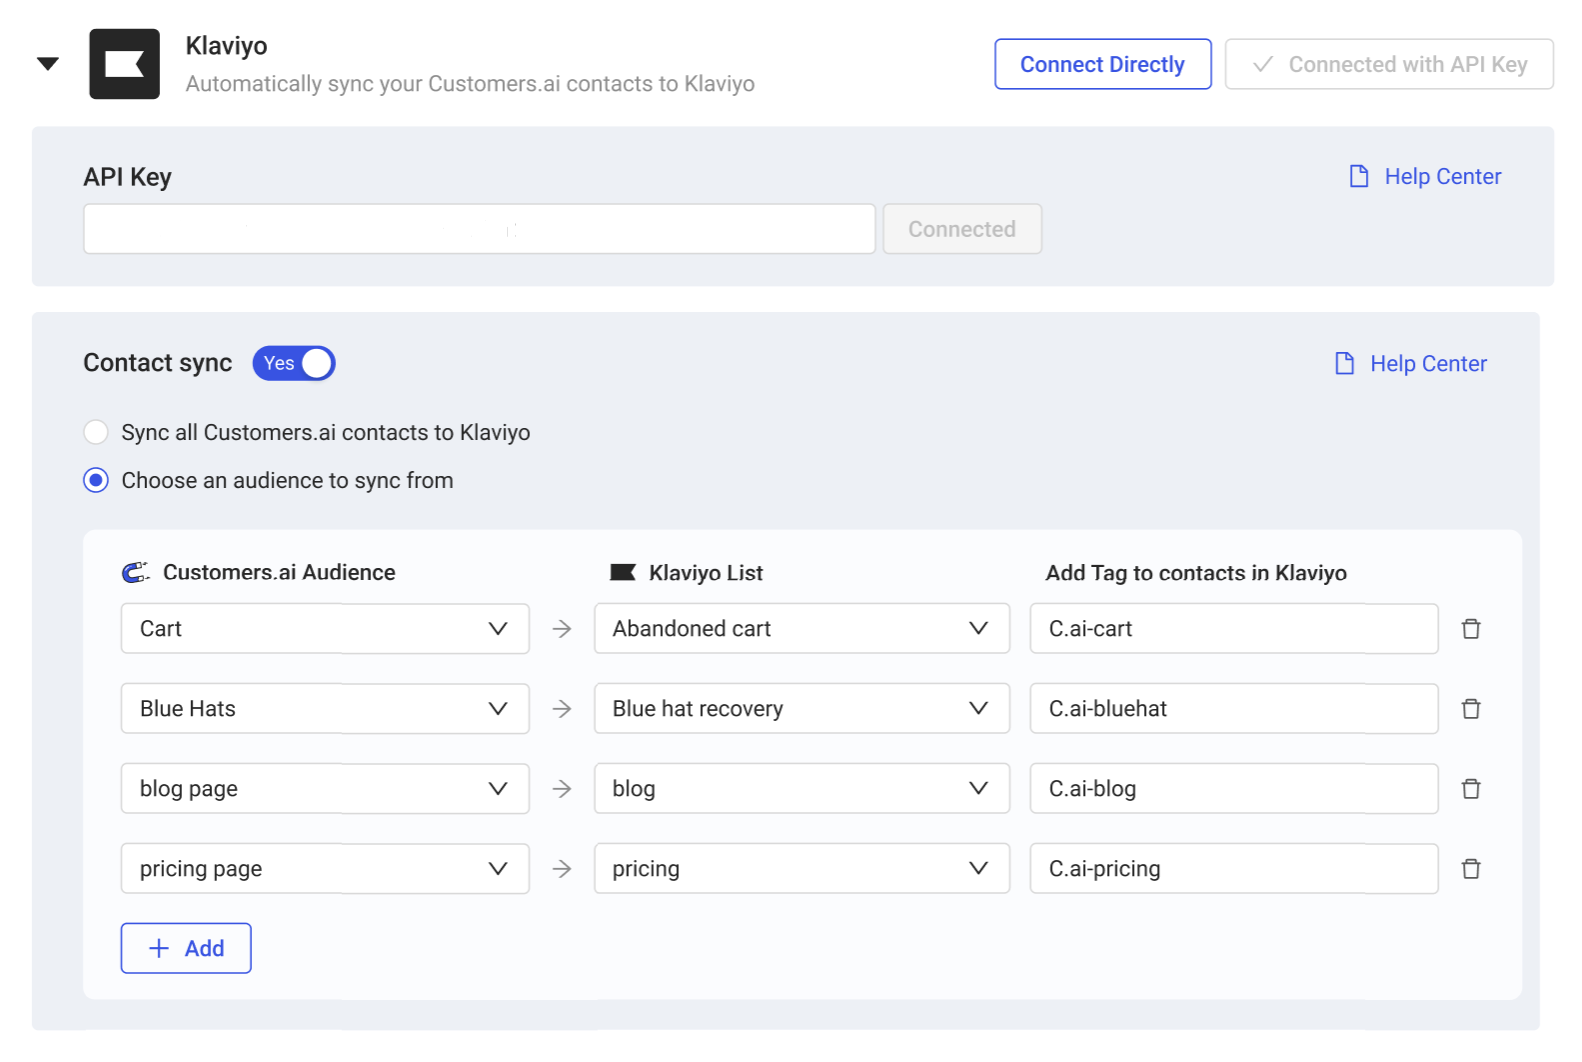Screen dimensions: 1582x1062
Task: Click the Connected status button
Action: coord(962,229)
